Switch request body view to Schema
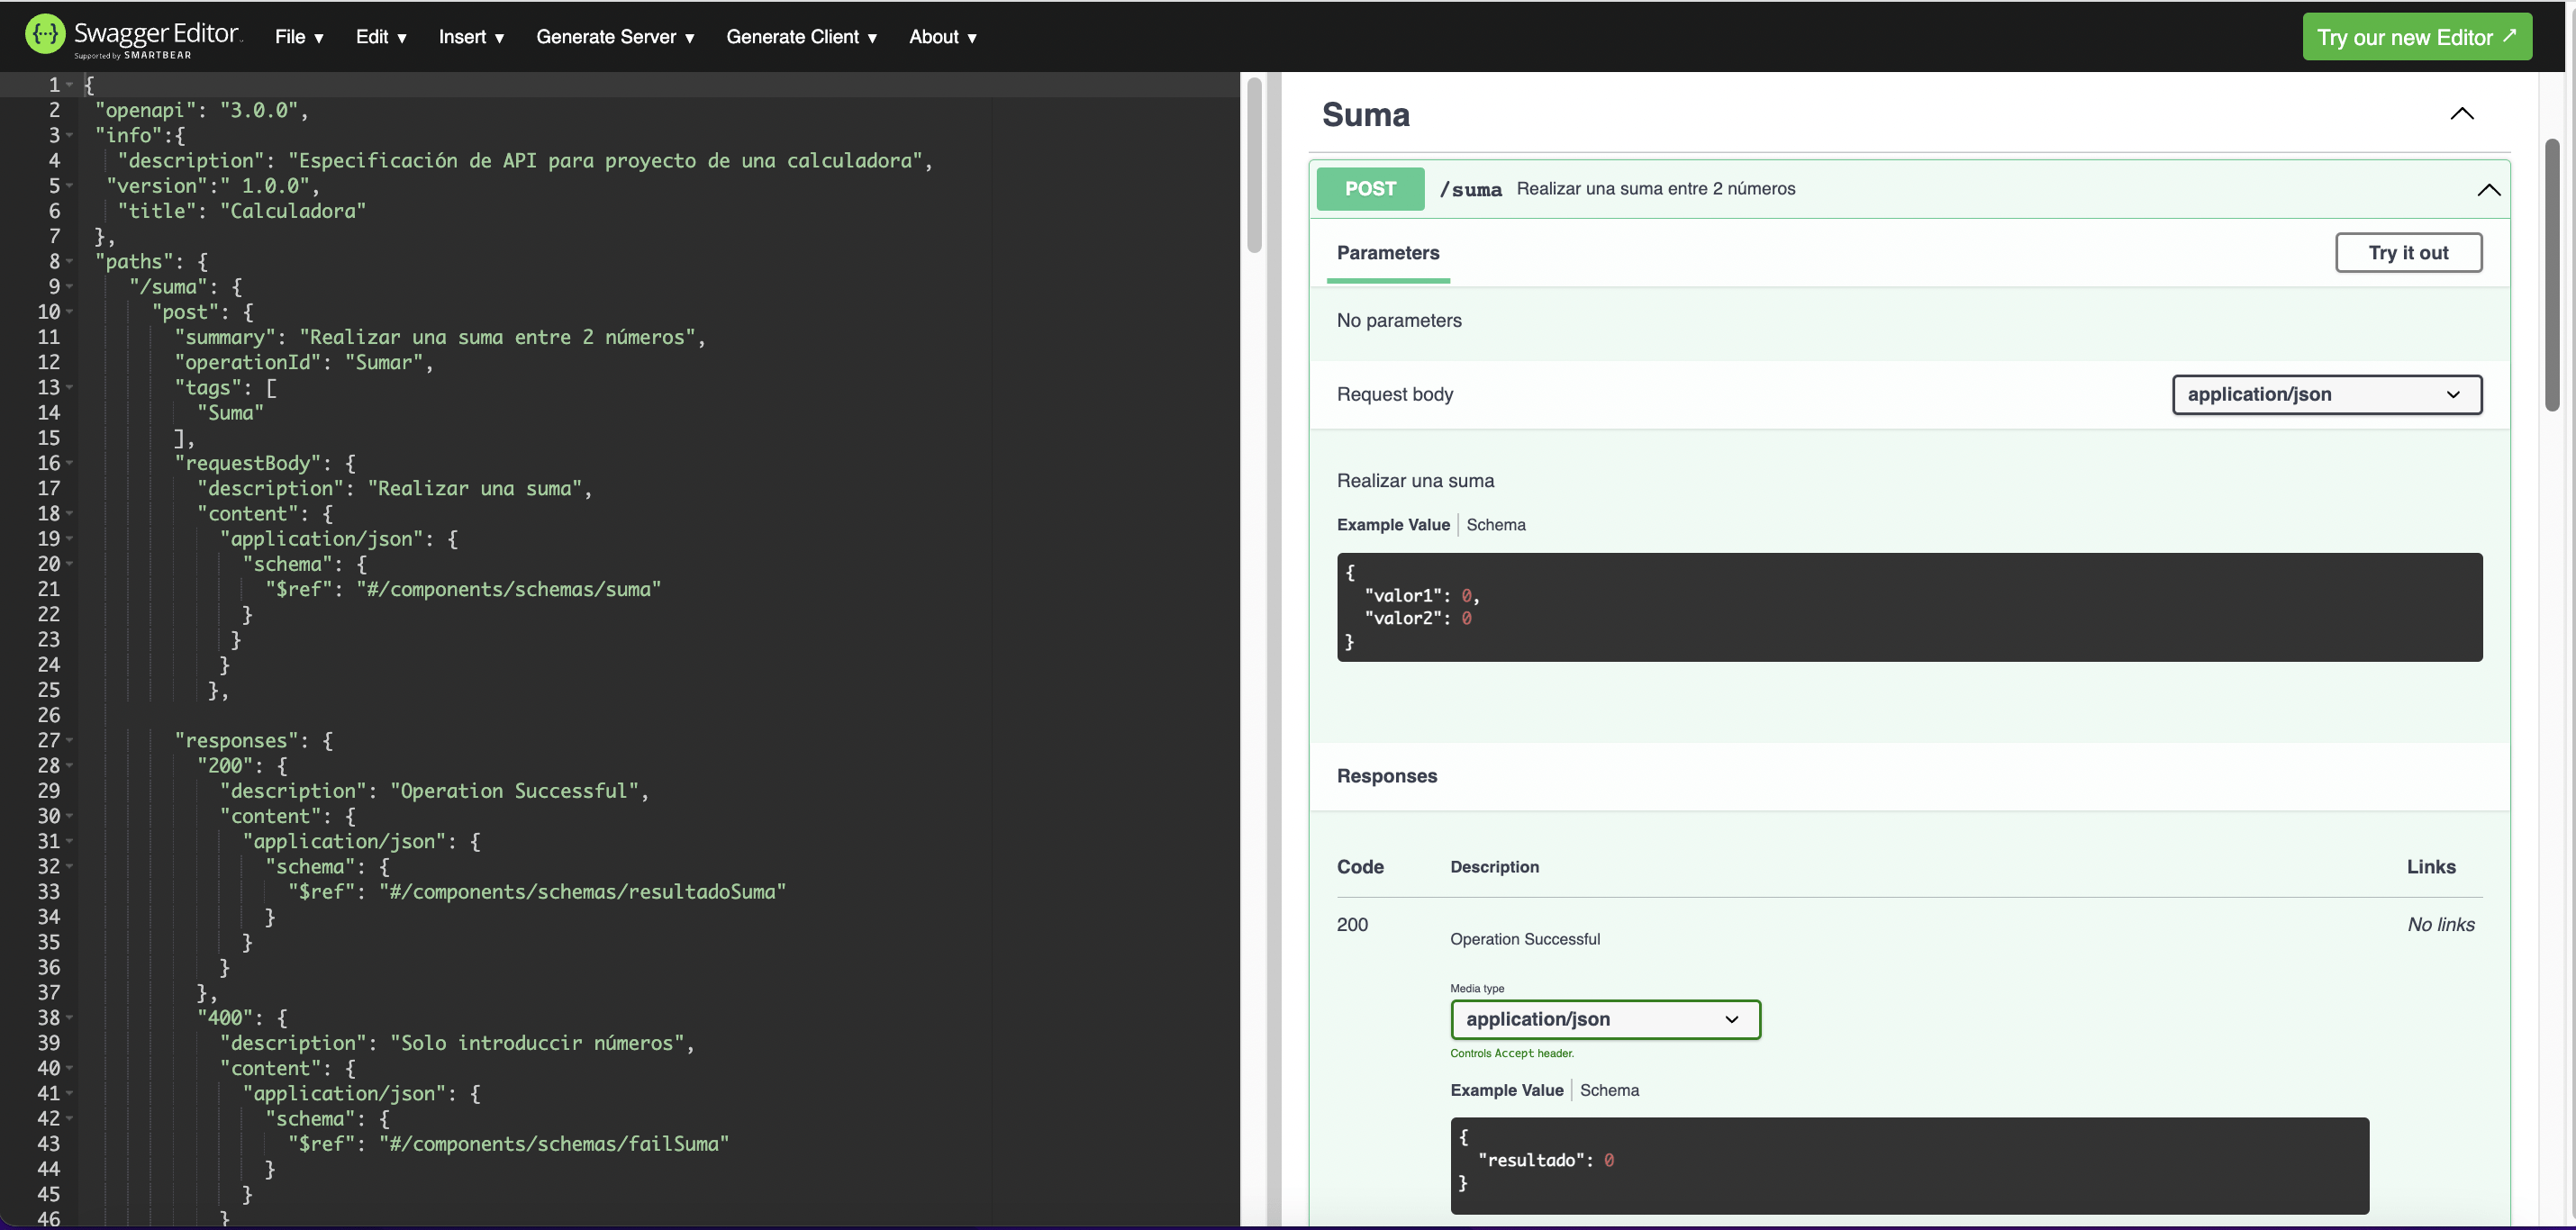2576x1230 pixels. coord(1495,525)
